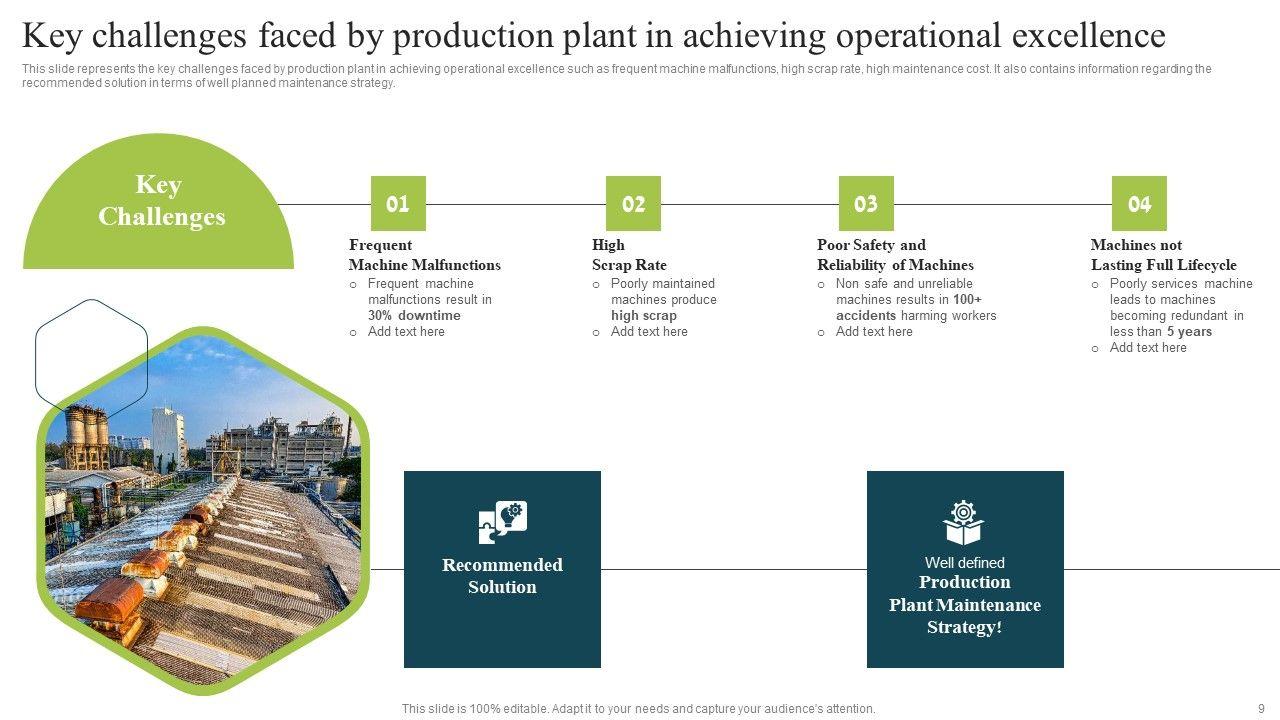Select the Poor Safety and Reliability heading
This screenshot has height=720, width=1280.
[x=895, y=255]
